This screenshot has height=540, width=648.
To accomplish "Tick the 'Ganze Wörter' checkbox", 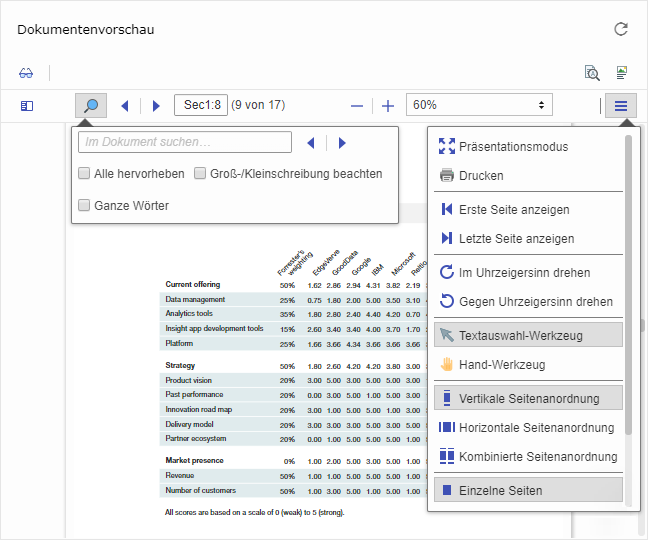I will point(85,205).
